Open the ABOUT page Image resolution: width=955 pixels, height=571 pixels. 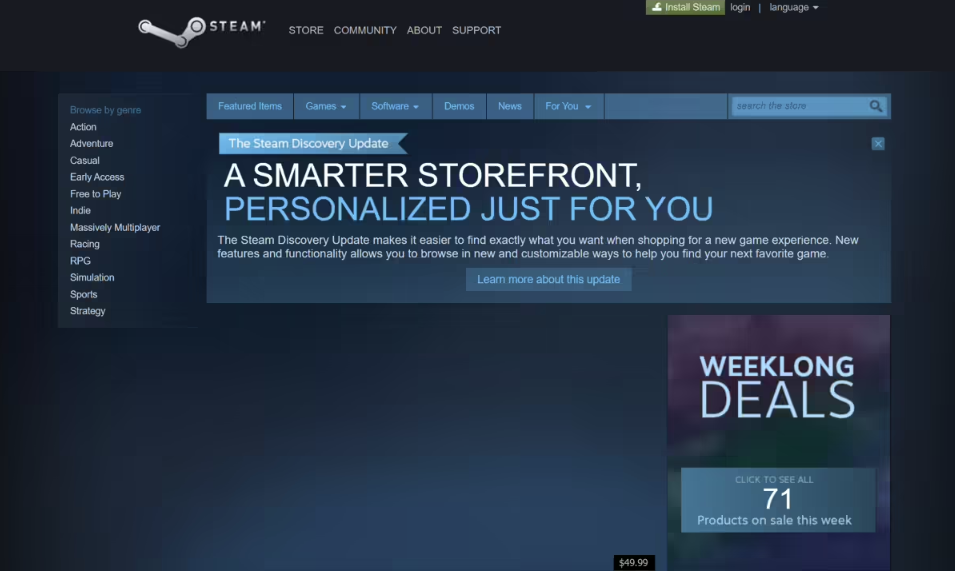pyautogui.click(x=424, y=30)
